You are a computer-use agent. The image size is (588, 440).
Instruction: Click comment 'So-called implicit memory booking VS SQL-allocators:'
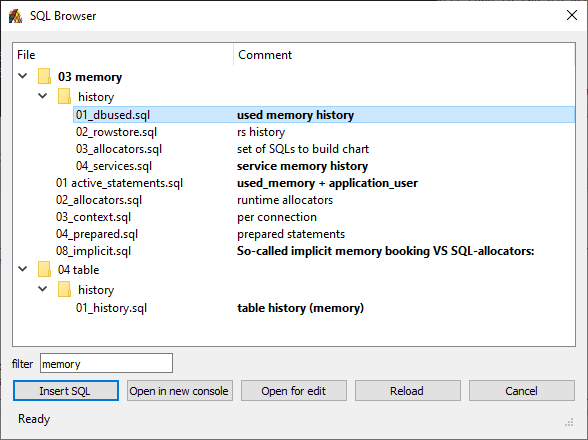click(386, 251)
